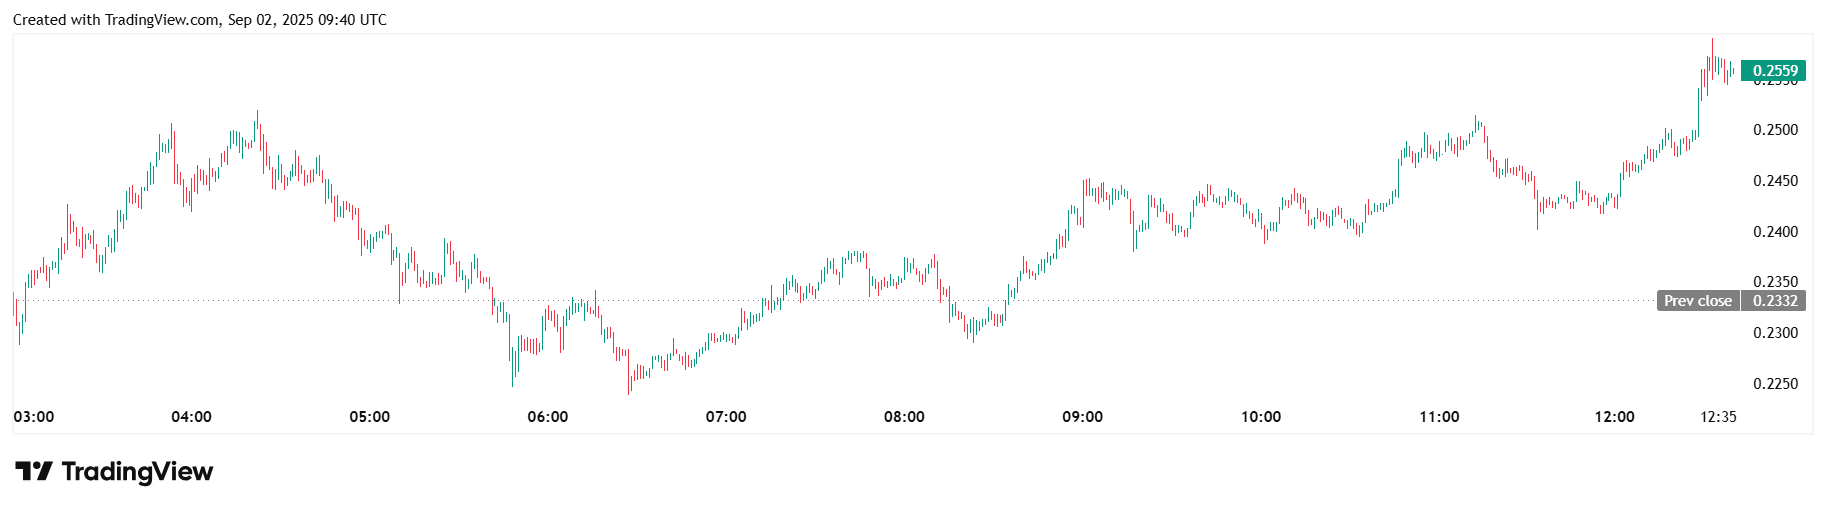Image resolution: width=1826 pixels, height=509 pixels.
Task: Click the 'Prev close' label
Action: pyautogui.click(x=1697, y=301)
